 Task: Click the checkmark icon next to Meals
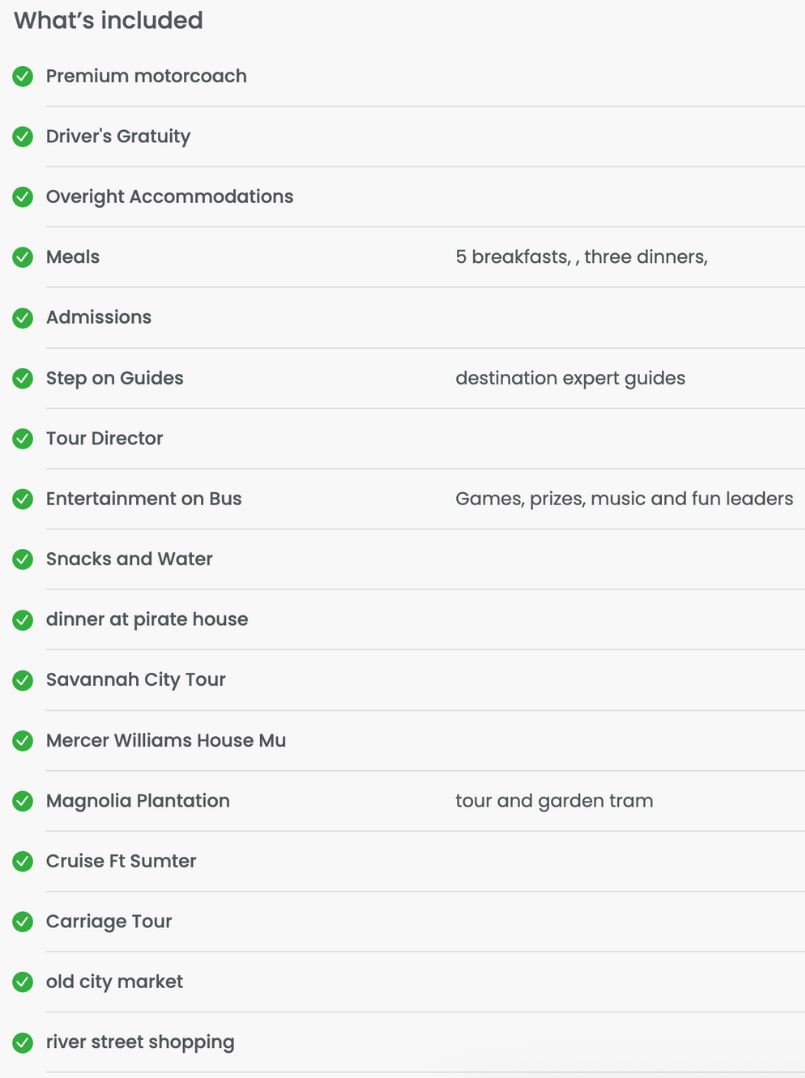pyautogui.click(x=23, y=257)
